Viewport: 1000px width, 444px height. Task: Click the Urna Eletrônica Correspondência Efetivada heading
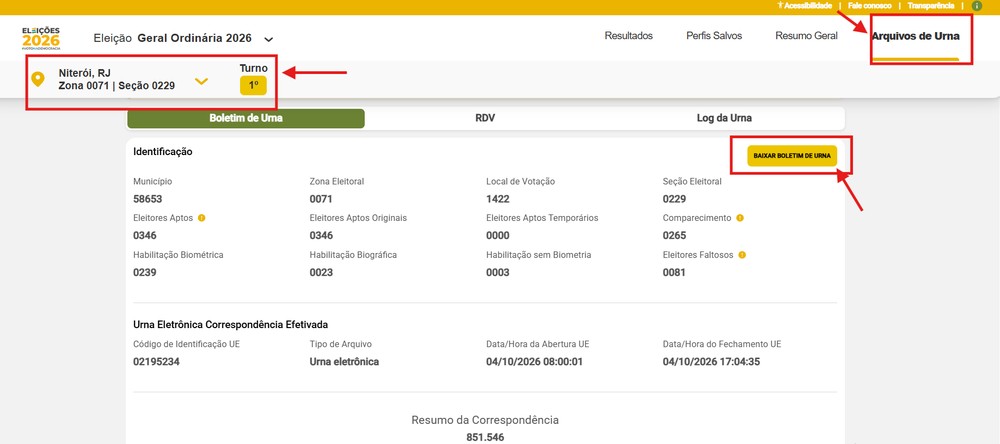pos(231,325)
